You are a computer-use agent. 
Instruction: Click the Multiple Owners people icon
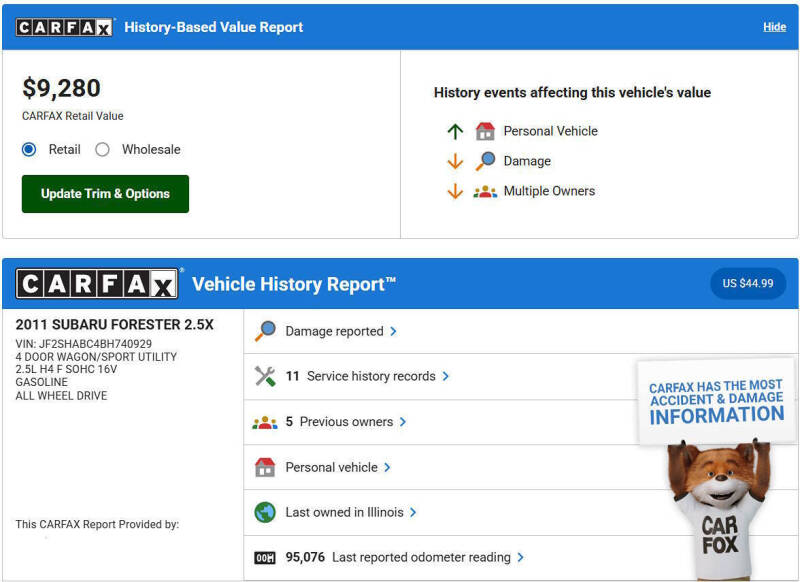point(485,191)
